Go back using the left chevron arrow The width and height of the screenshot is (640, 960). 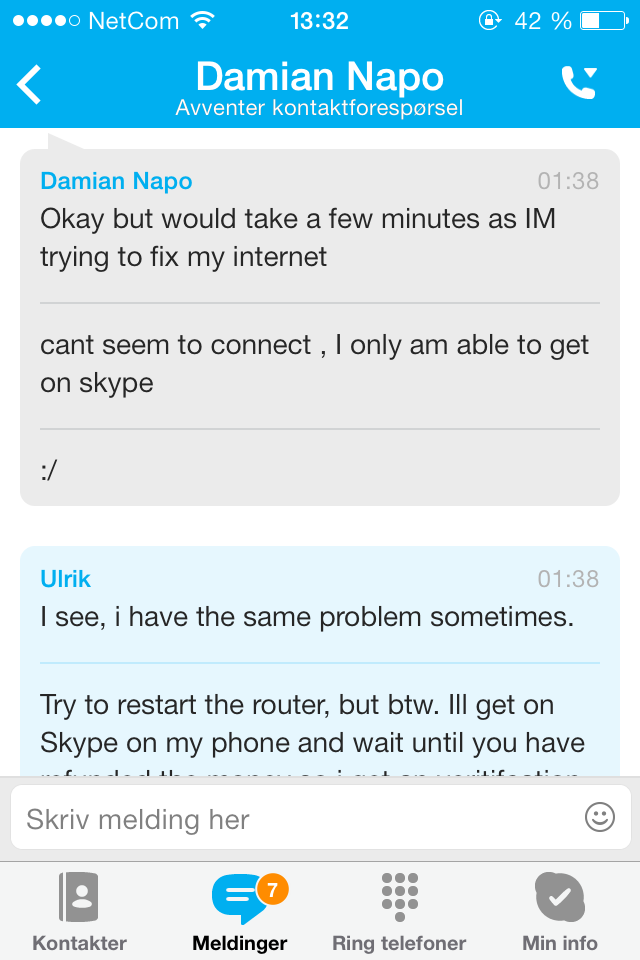click(x=29, y=84)
